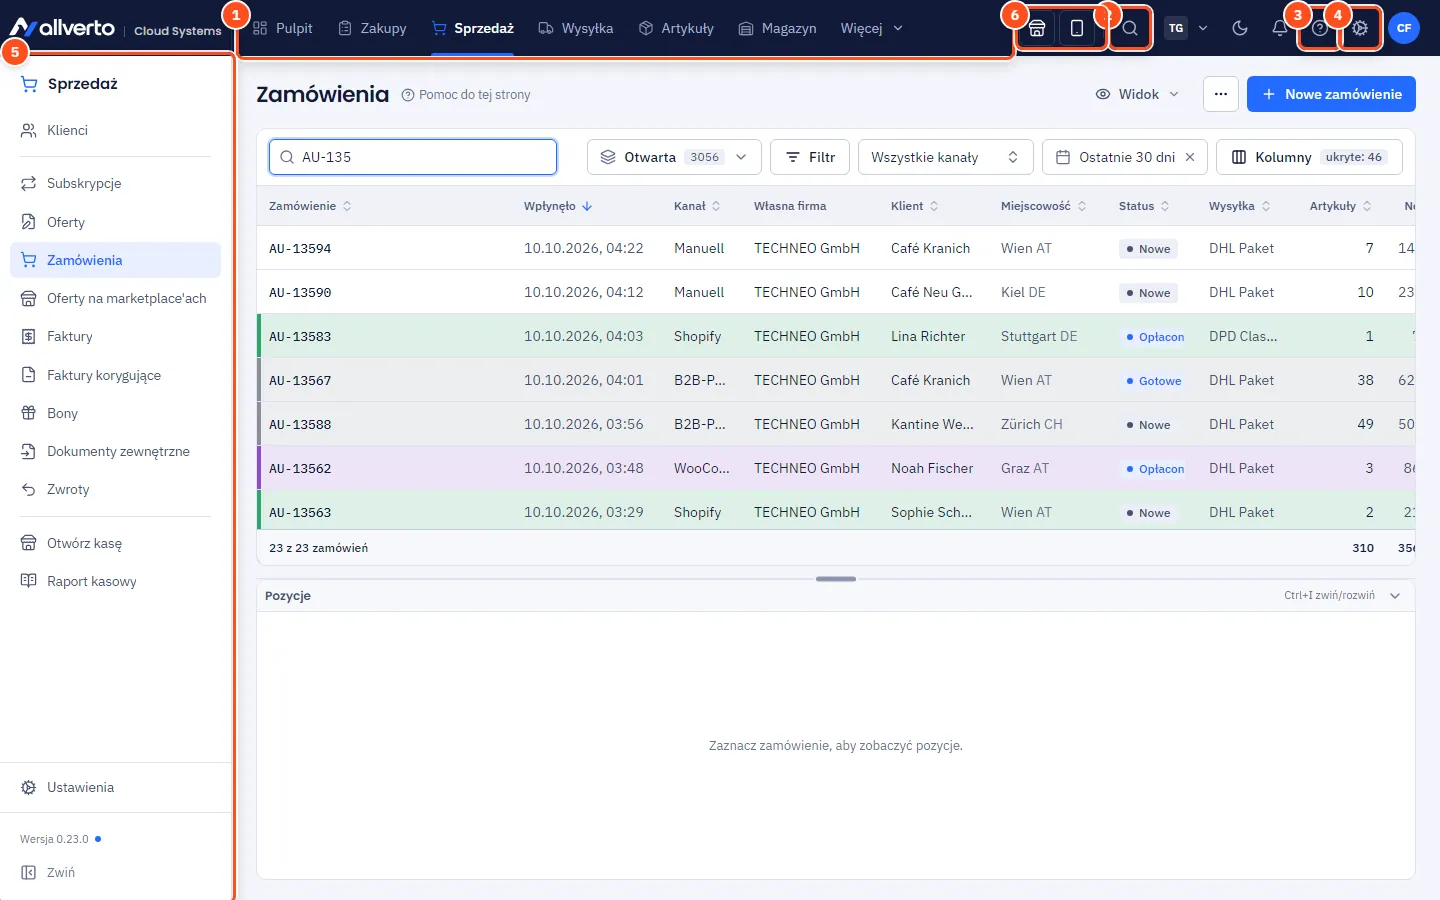Open Ustawienia at the sidebar bottom
The image size is (1440, 900).
click(x=115, y=787)
